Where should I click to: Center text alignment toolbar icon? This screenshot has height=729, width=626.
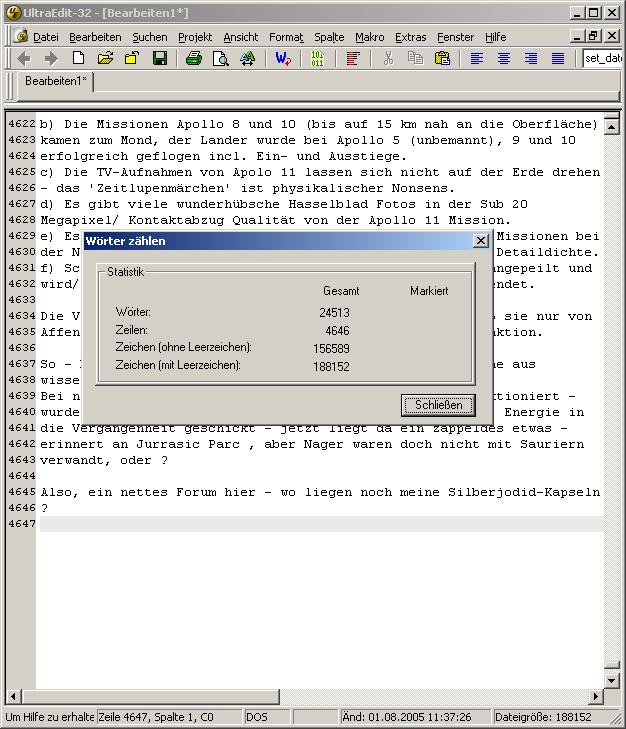pyautogui.click(x=504, y=59)
